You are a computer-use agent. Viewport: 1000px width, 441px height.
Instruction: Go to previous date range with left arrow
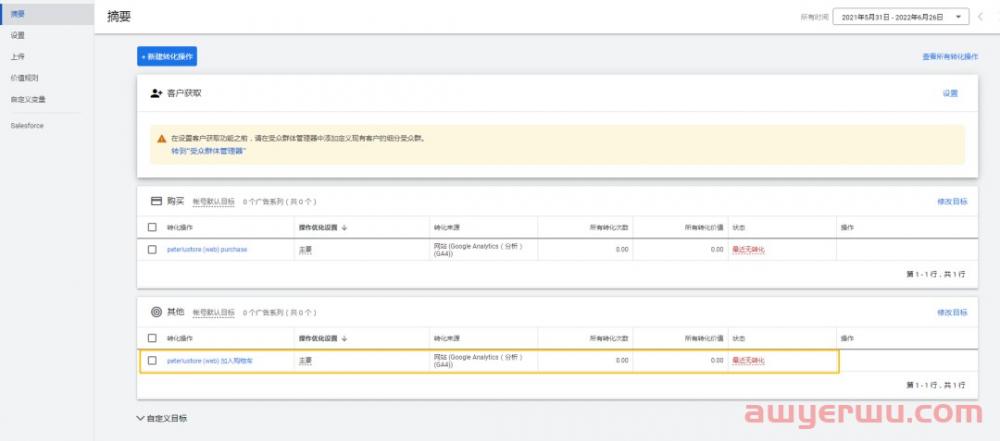pyautogui.click(x=980, y=17)
